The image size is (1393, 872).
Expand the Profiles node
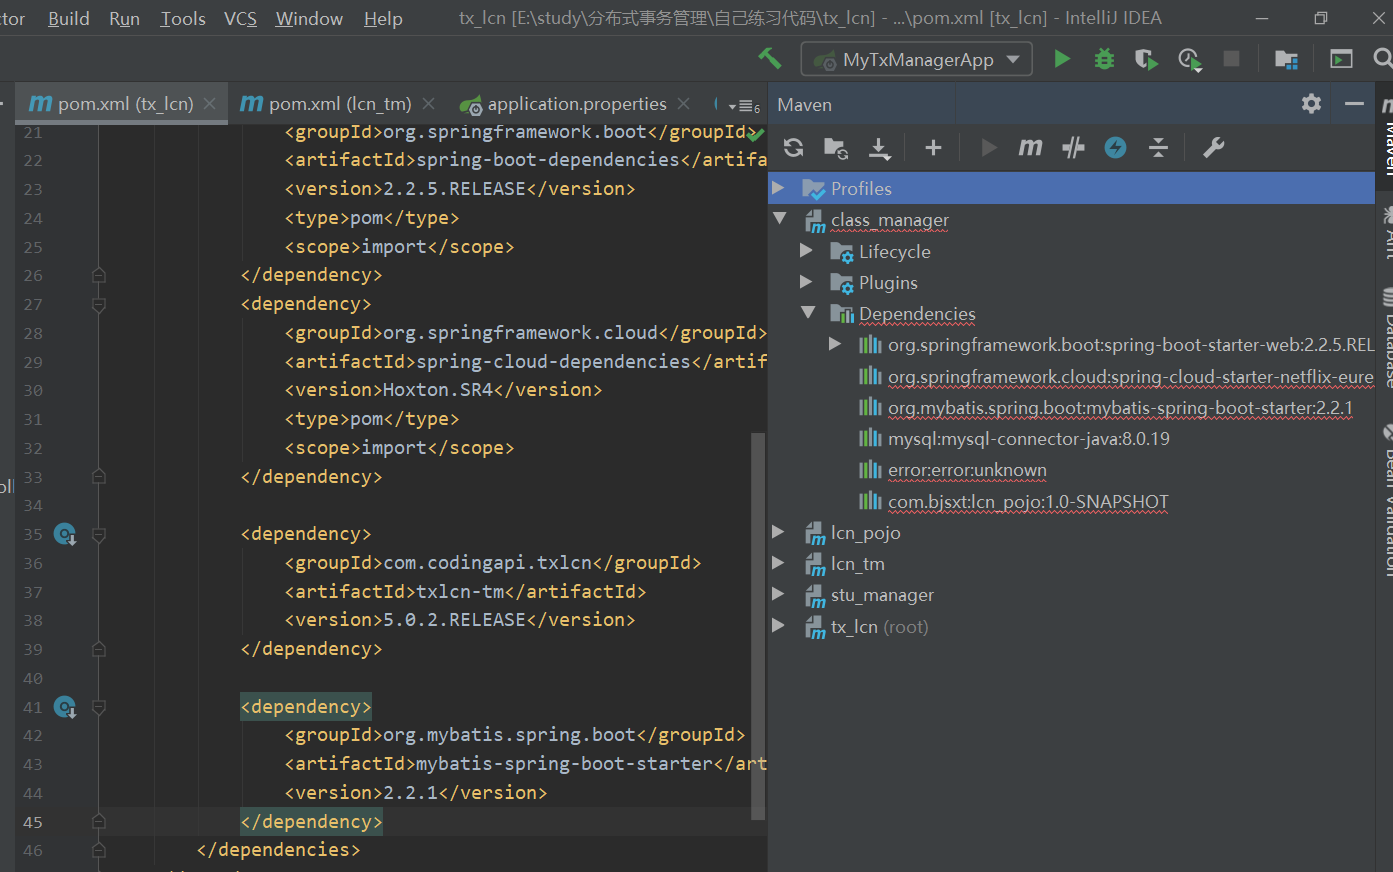click(x=778, y=188)
